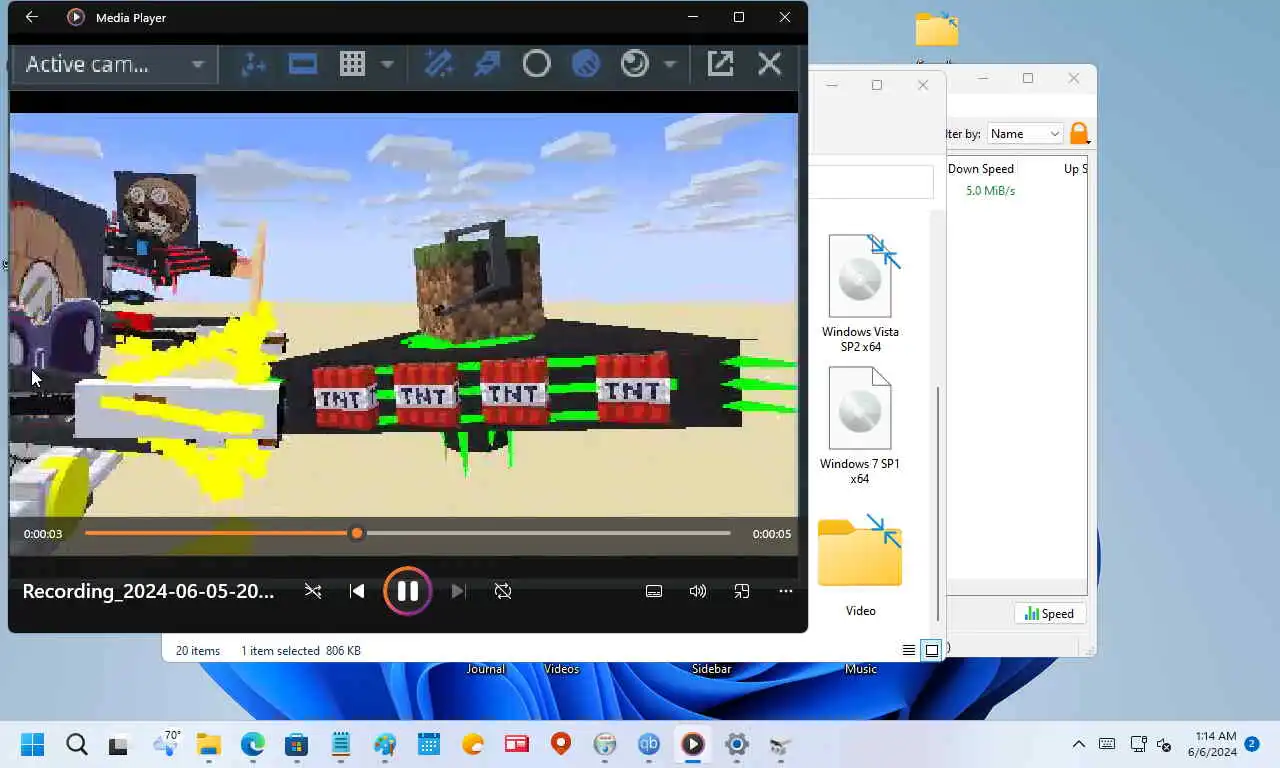Open muted volume icon in system tray
This screenshot has width=1280, height=768.
1164,744
